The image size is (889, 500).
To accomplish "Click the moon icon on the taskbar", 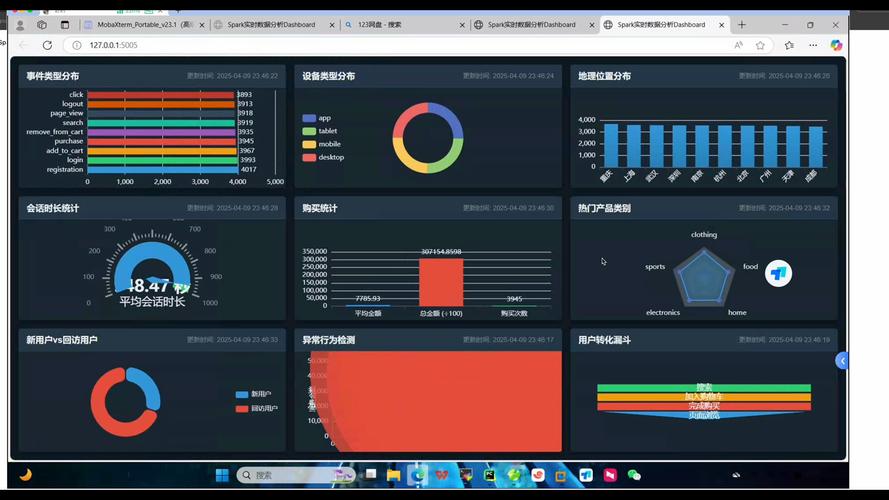I will 26,474.
